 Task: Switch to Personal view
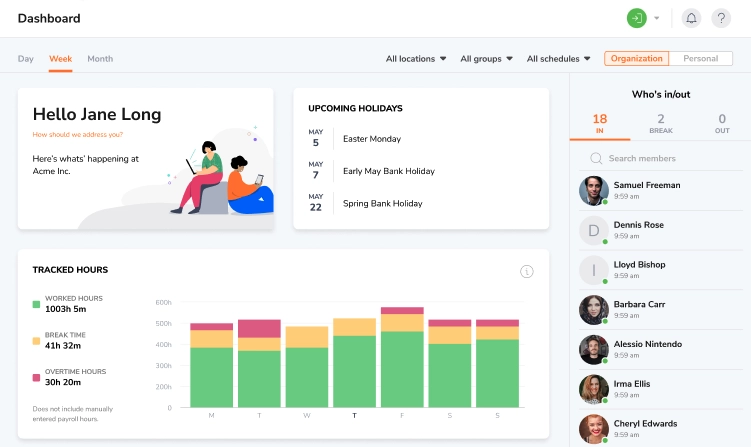(x=700, y=59)
